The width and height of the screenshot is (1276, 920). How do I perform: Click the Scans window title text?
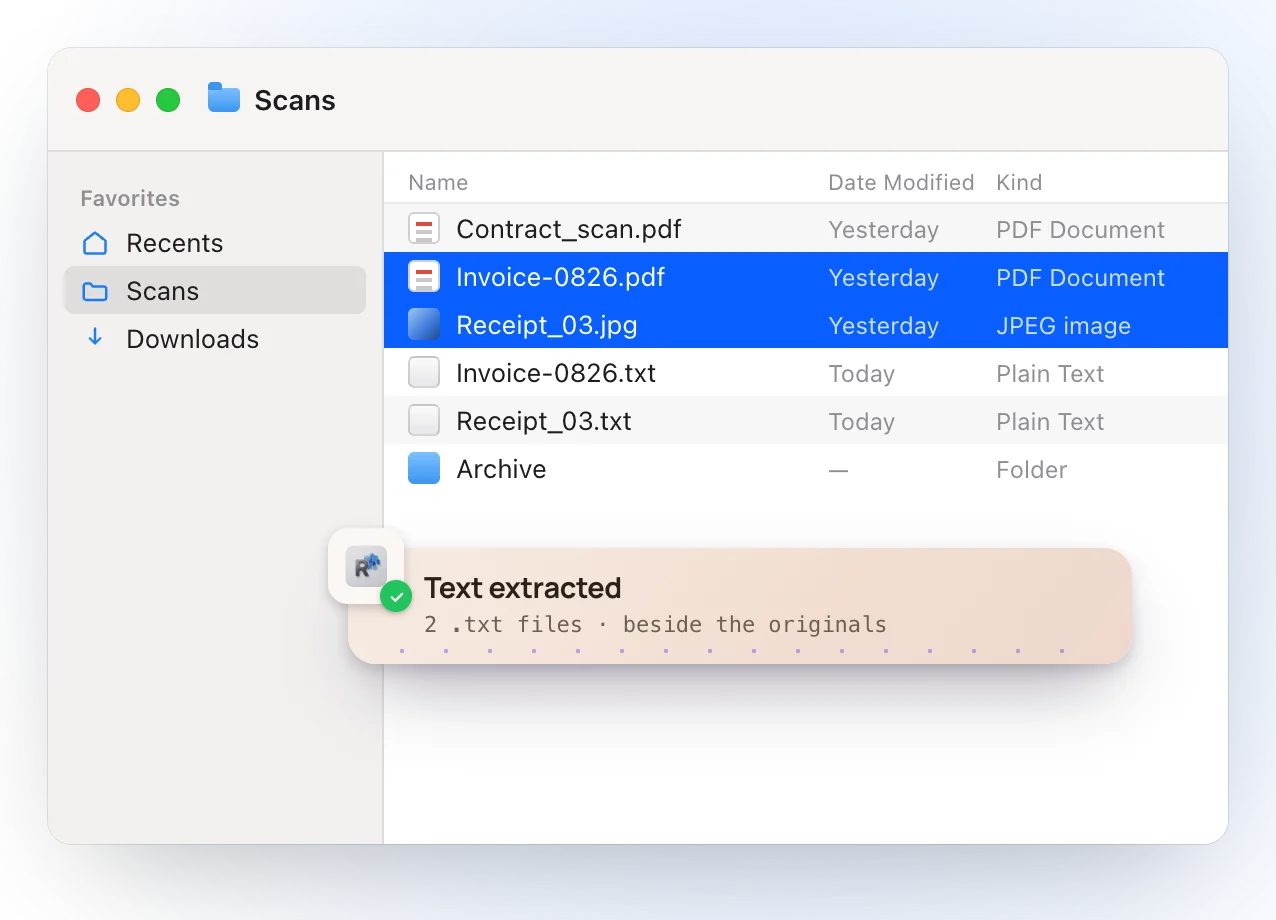click(x=295, y=100)
